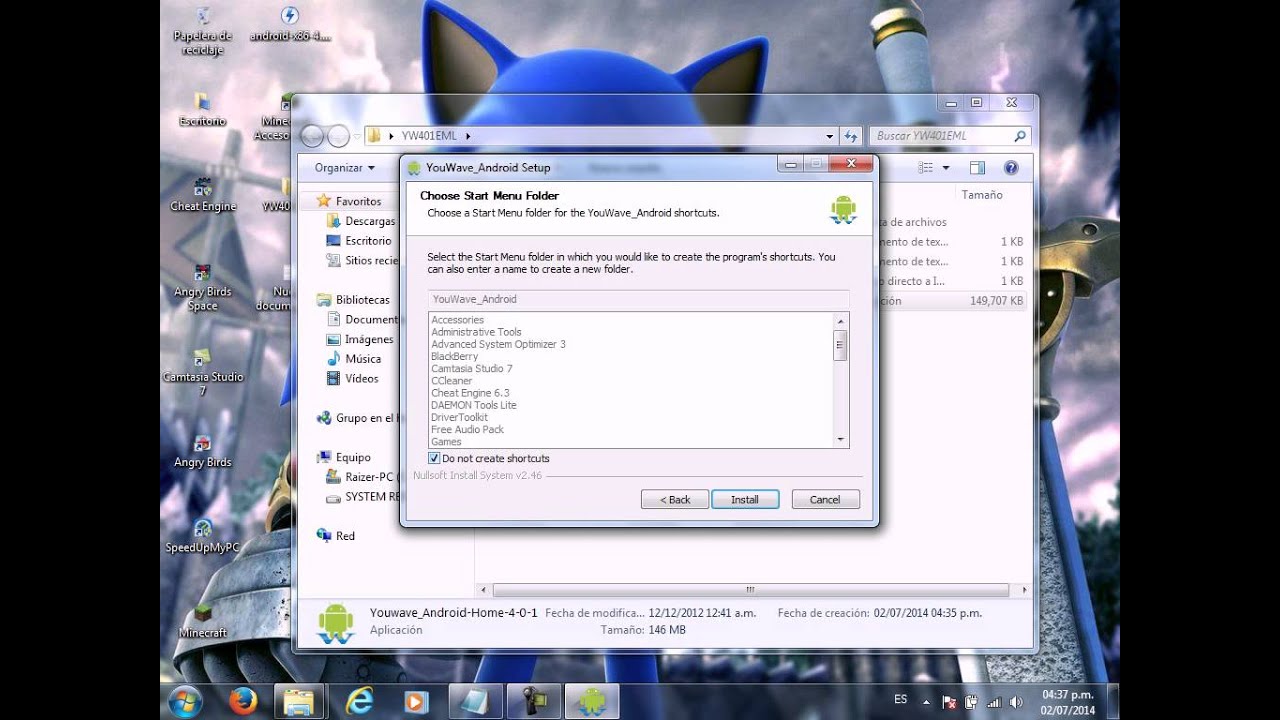Select Games in the folder list
The image size is (1280, 720).
pyautogui.click(x=446, y=441)
